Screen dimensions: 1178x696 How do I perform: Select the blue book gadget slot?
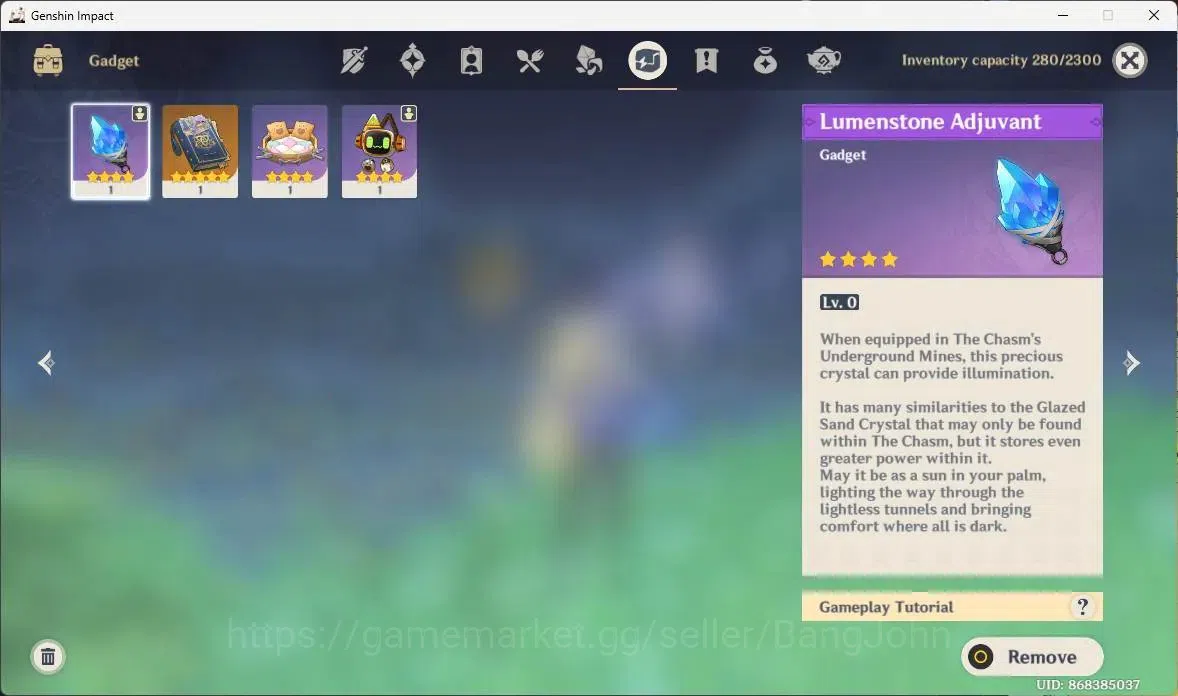click(200, 152)
